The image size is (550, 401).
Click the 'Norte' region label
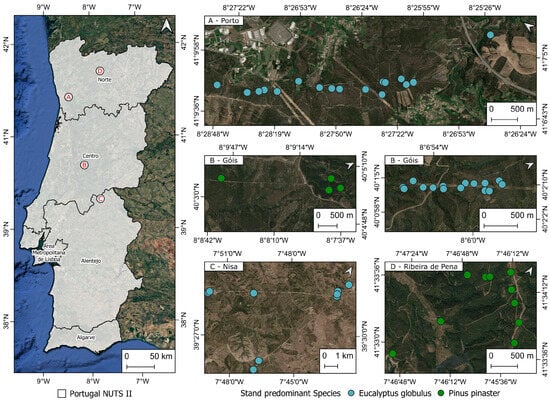tap(105, 80)
